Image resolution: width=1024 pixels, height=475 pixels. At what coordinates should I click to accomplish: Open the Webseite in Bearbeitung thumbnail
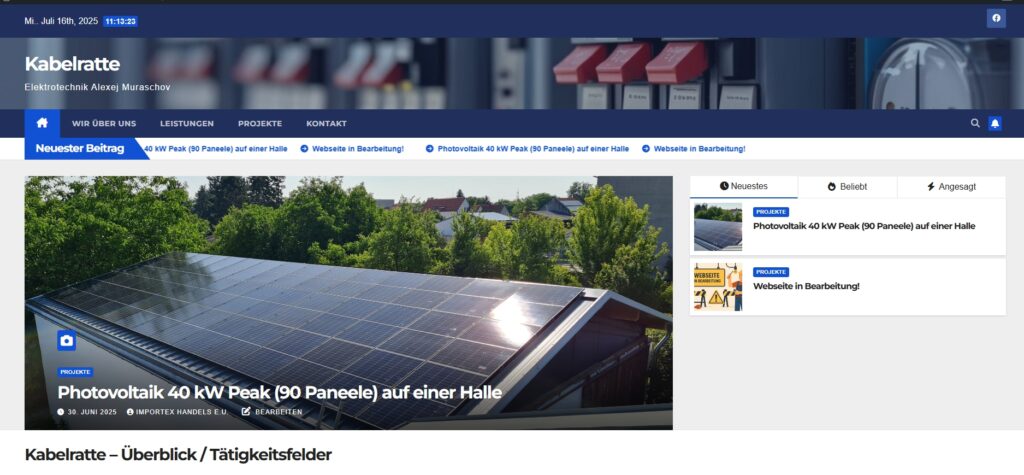[x=718, y=287]
